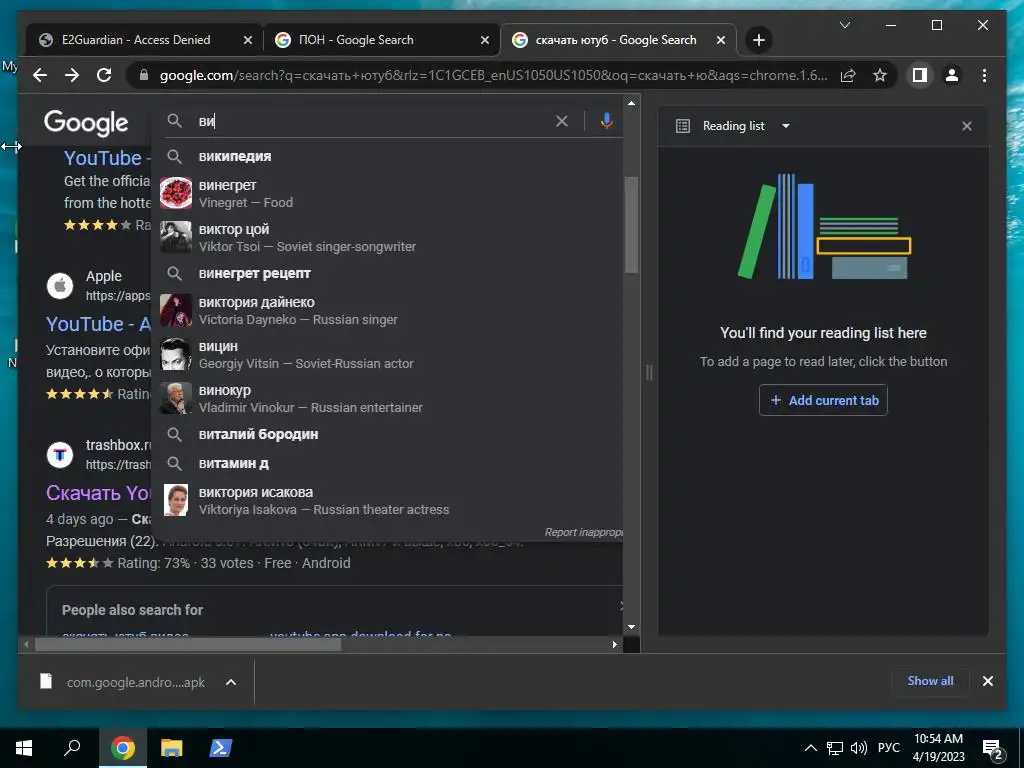
Task: Start voice search with microphone icon
Action: (607, 121)
